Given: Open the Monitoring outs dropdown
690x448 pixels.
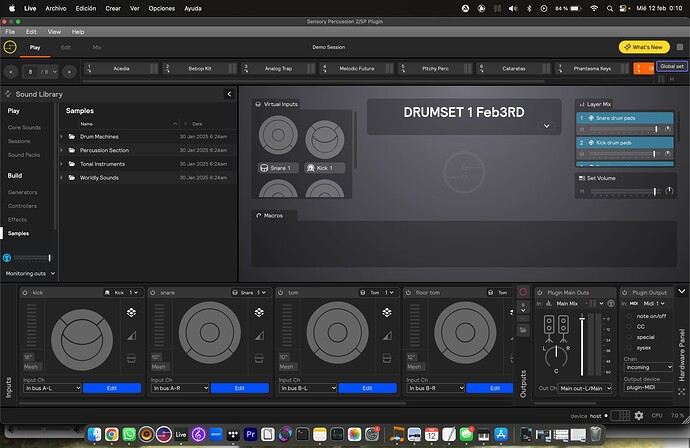Looking at the screenshot, I should (x=30, y=273).
